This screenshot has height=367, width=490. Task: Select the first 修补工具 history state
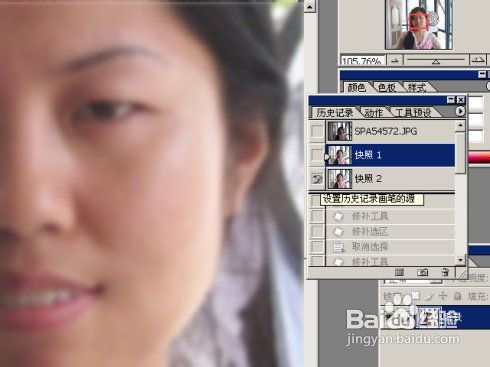(x=390, y=216)
